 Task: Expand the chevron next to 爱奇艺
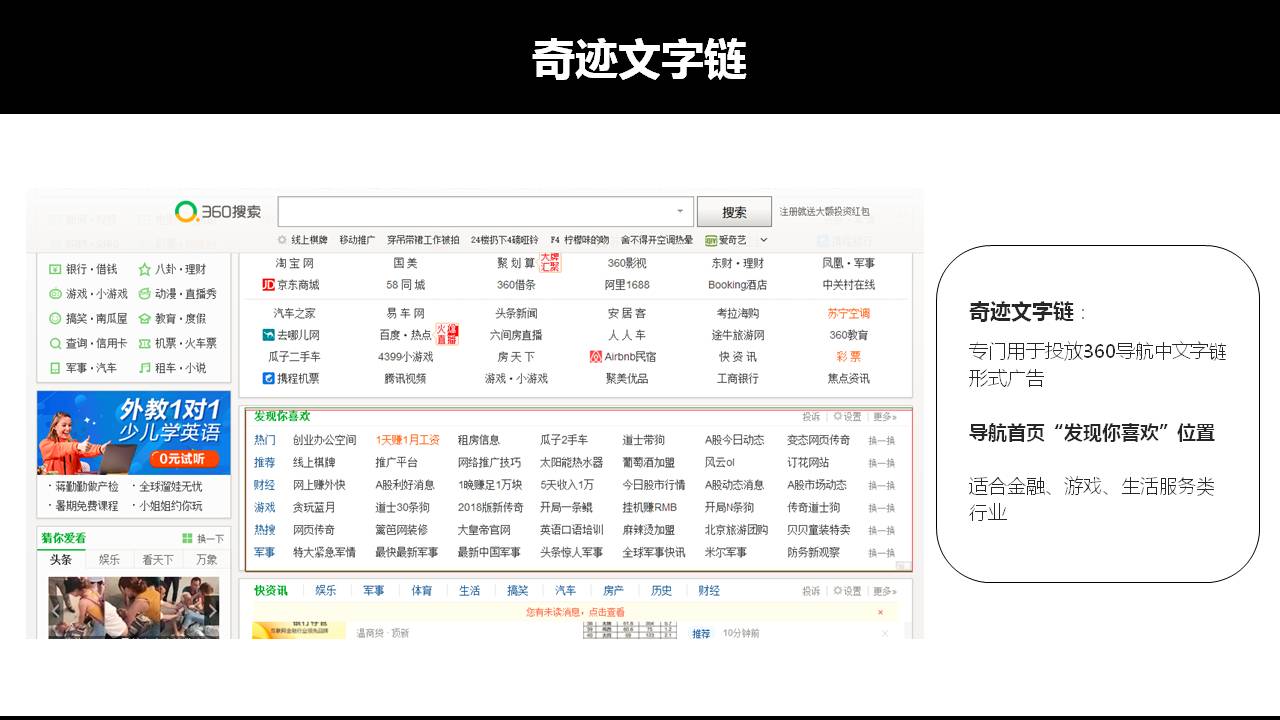[764, 240]
